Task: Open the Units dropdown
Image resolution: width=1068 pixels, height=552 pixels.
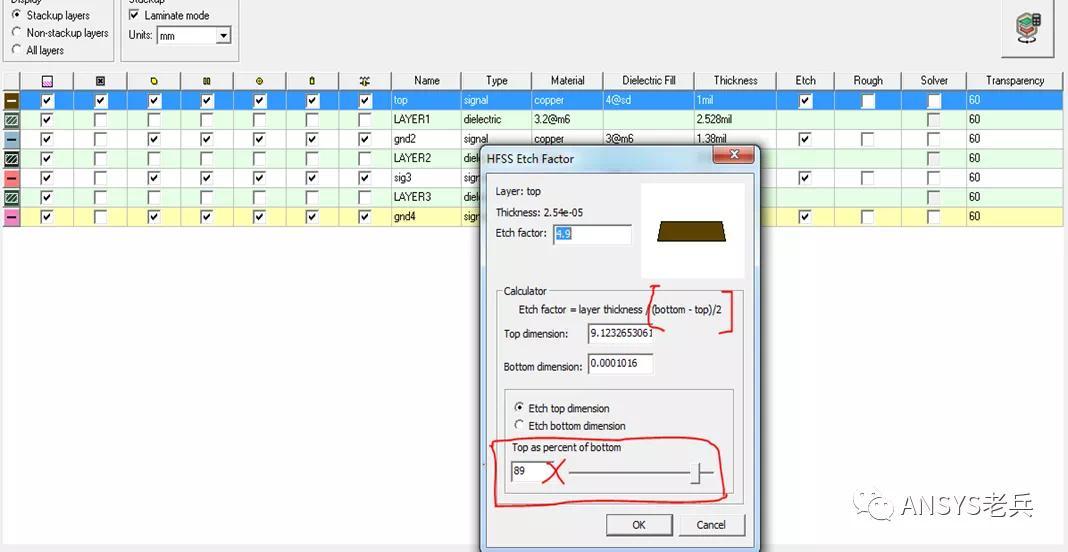Action: coord(223,35)
